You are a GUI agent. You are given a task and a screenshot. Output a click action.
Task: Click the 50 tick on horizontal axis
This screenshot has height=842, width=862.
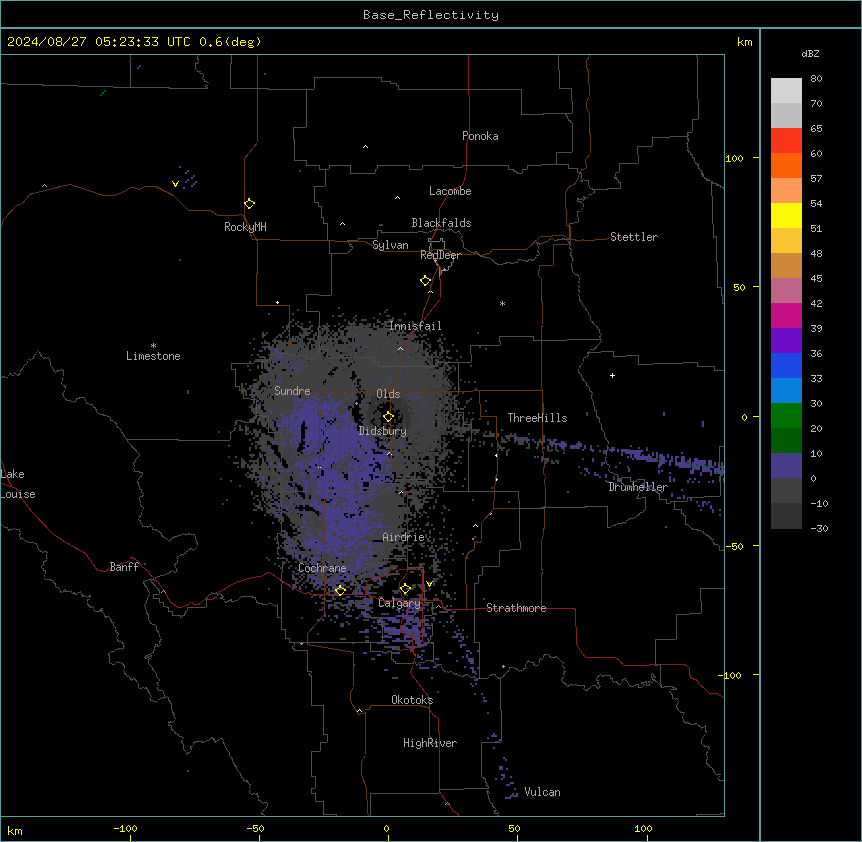[514, 828]
